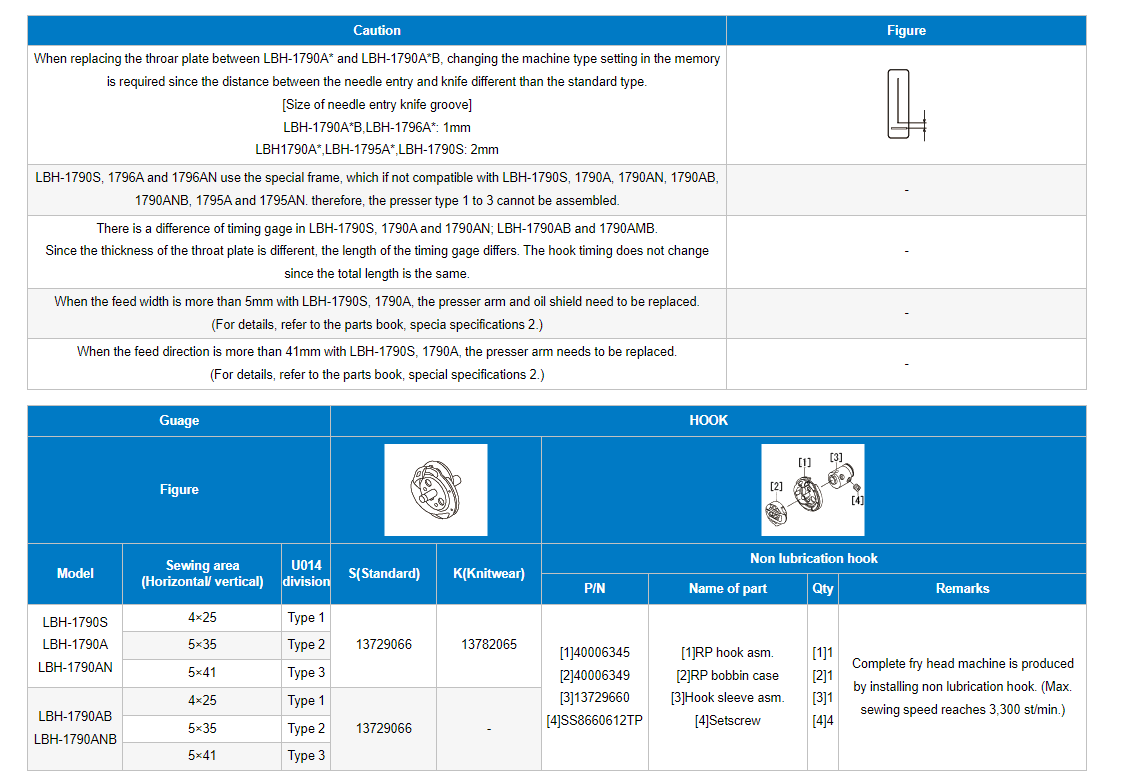Open the hook gauge figure image

(x=436, y=490)
